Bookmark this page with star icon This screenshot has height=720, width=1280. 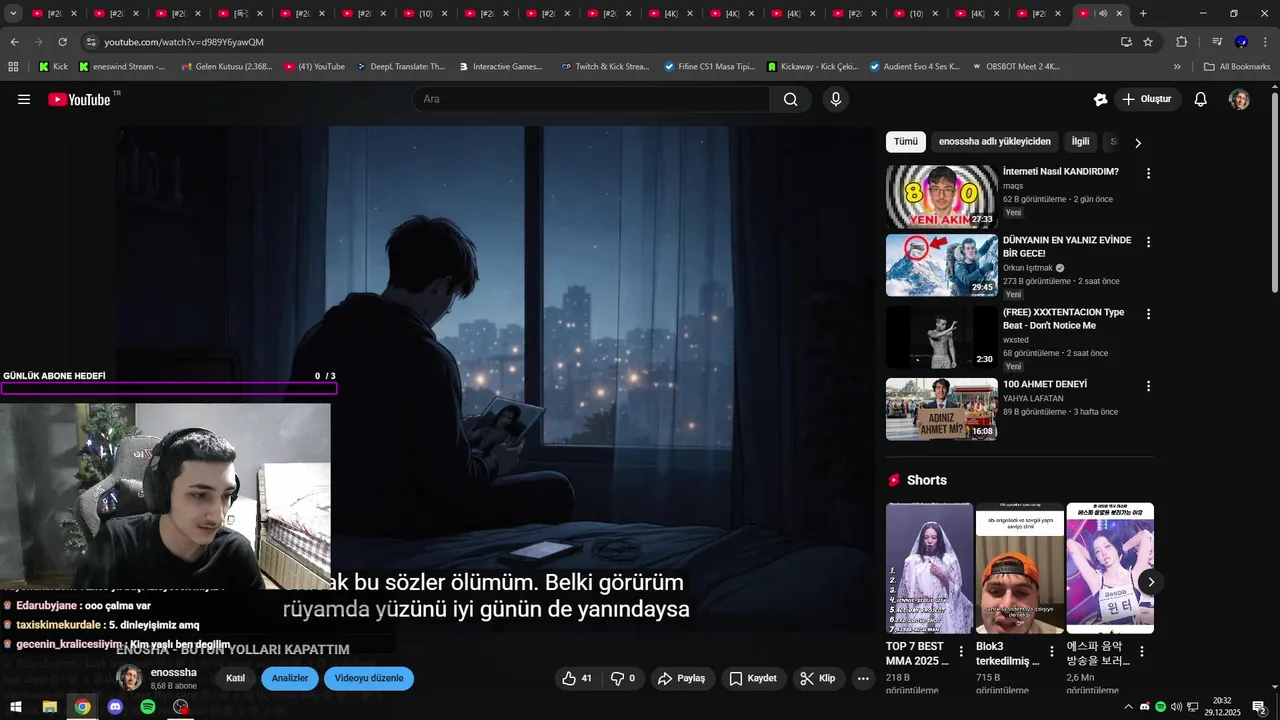[1148, 42]
